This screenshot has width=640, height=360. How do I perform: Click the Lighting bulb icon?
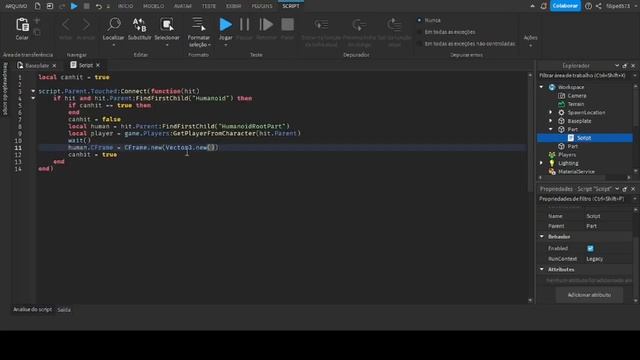pos(552,163)
